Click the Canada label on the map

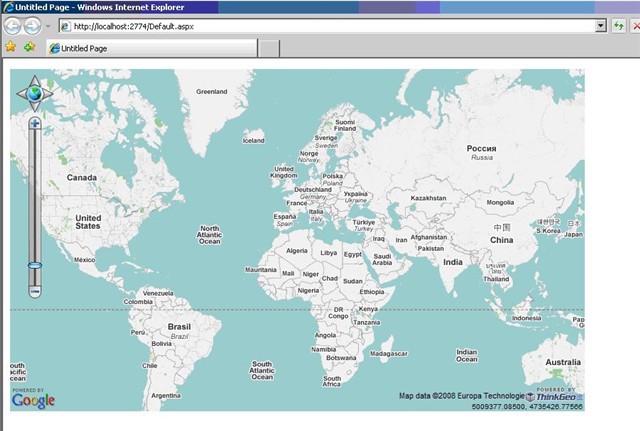(x=82, y=178)
